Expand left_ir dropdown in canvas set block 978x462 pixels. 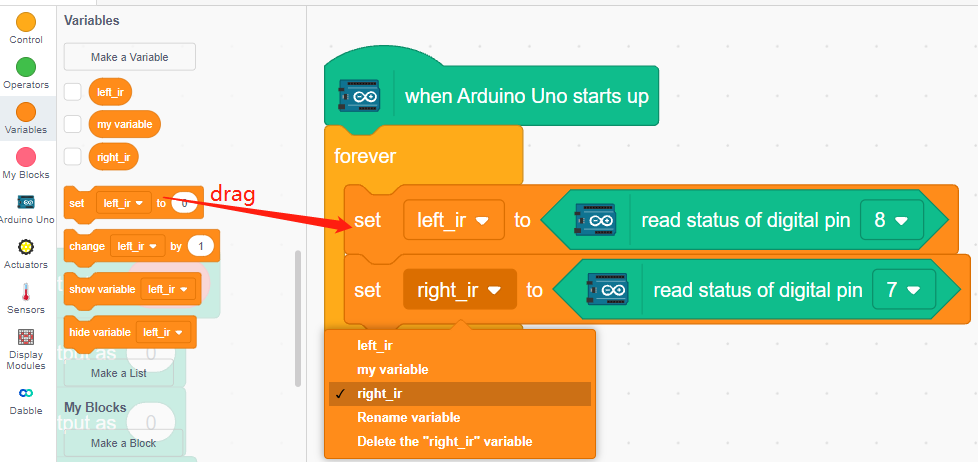coord(453,220)
